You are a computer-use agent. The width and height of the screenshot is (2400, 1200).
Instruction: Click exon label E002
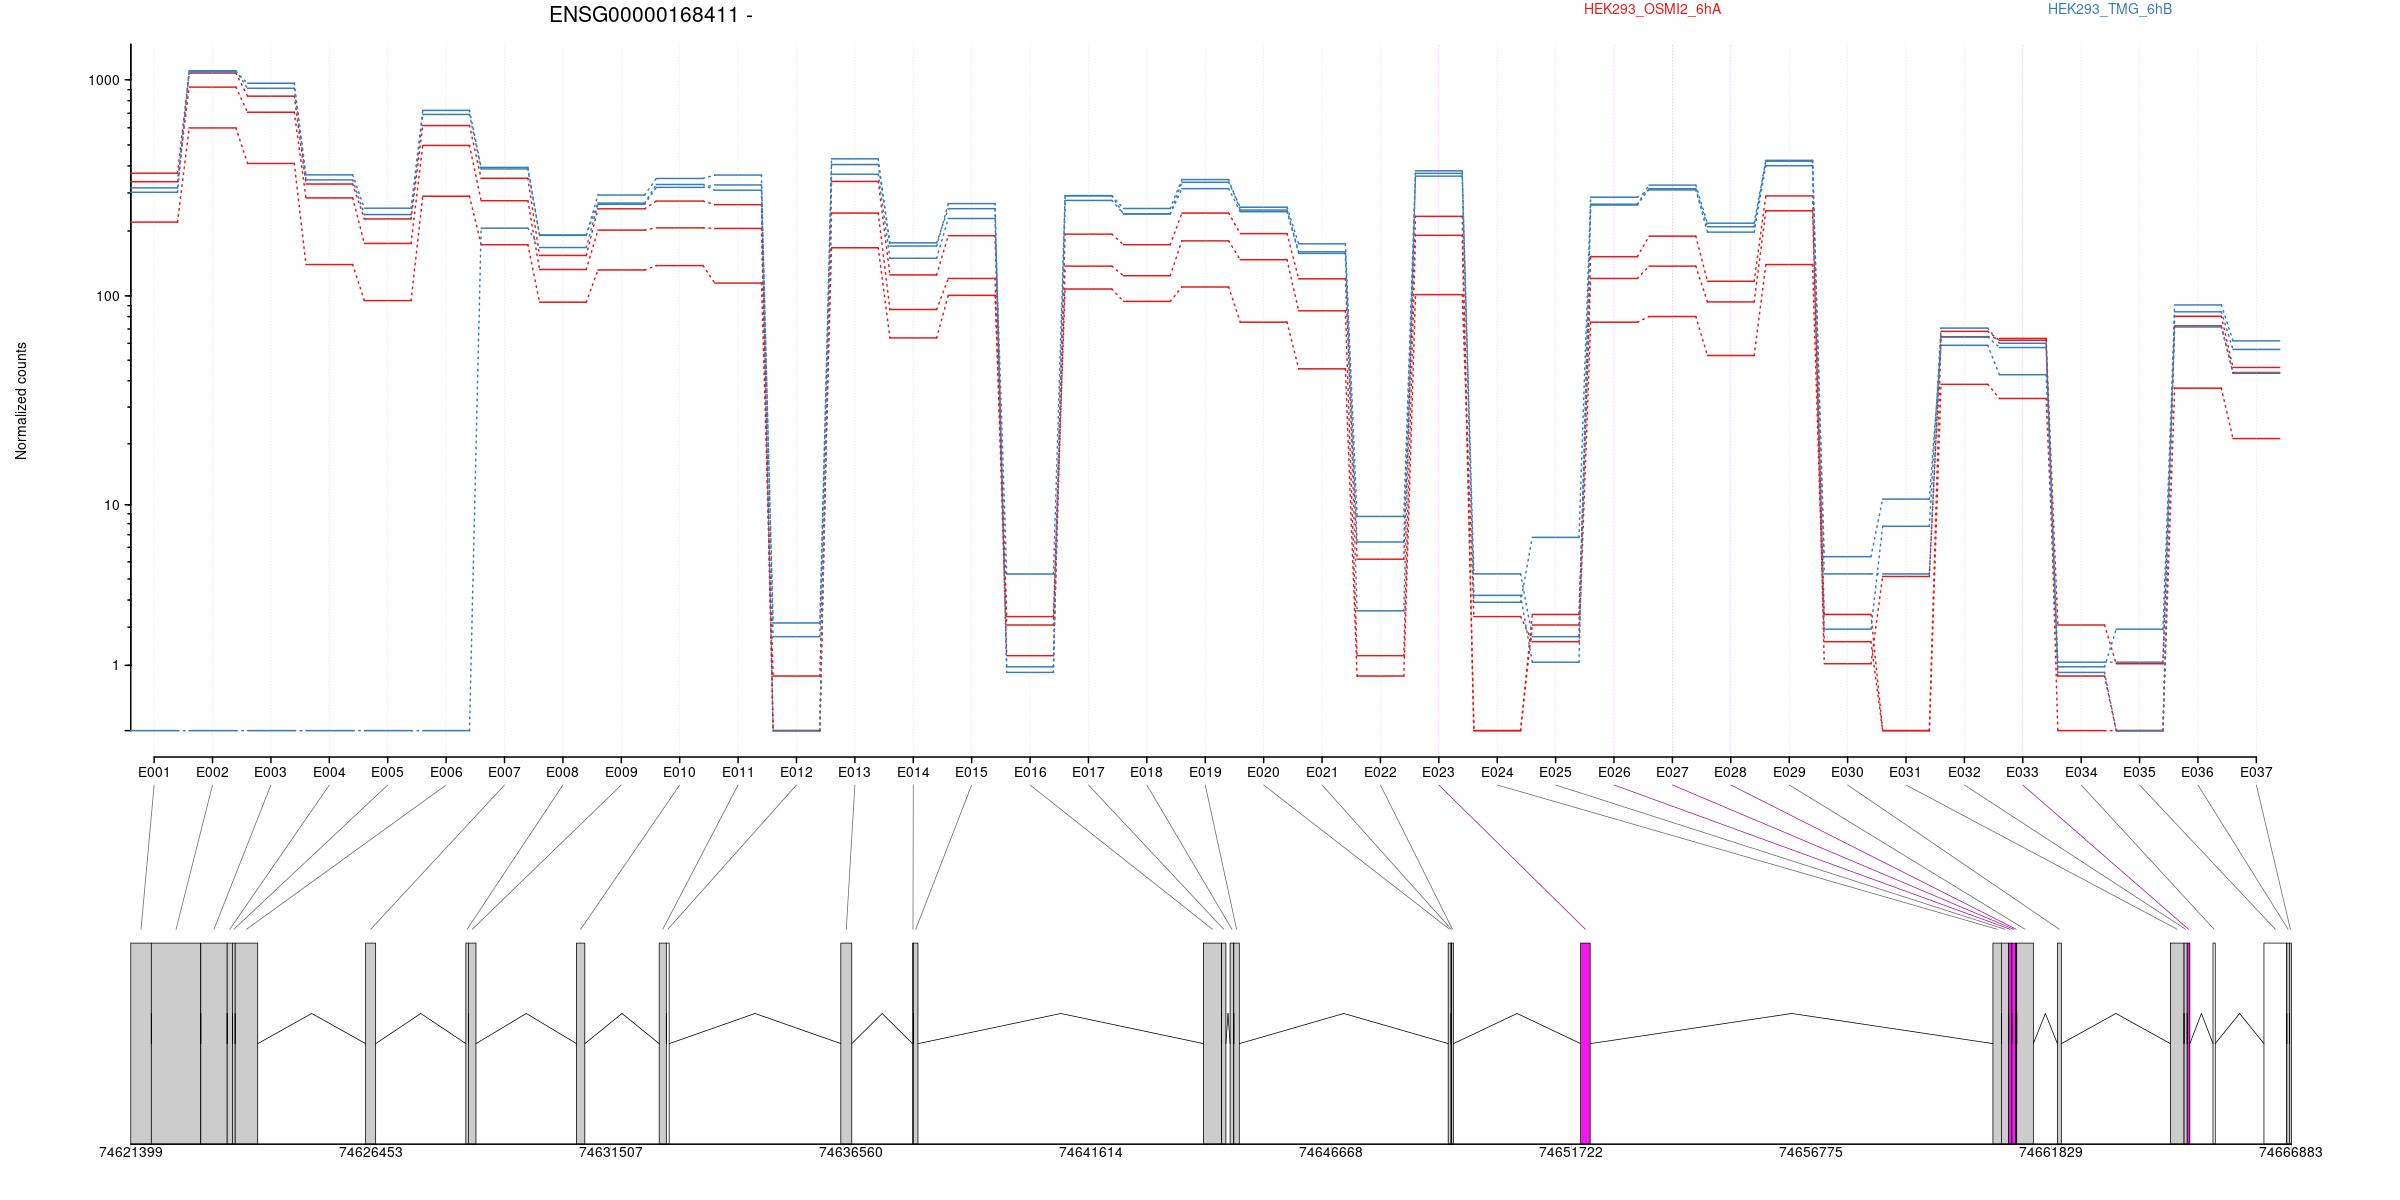click(x=212, y=772)
